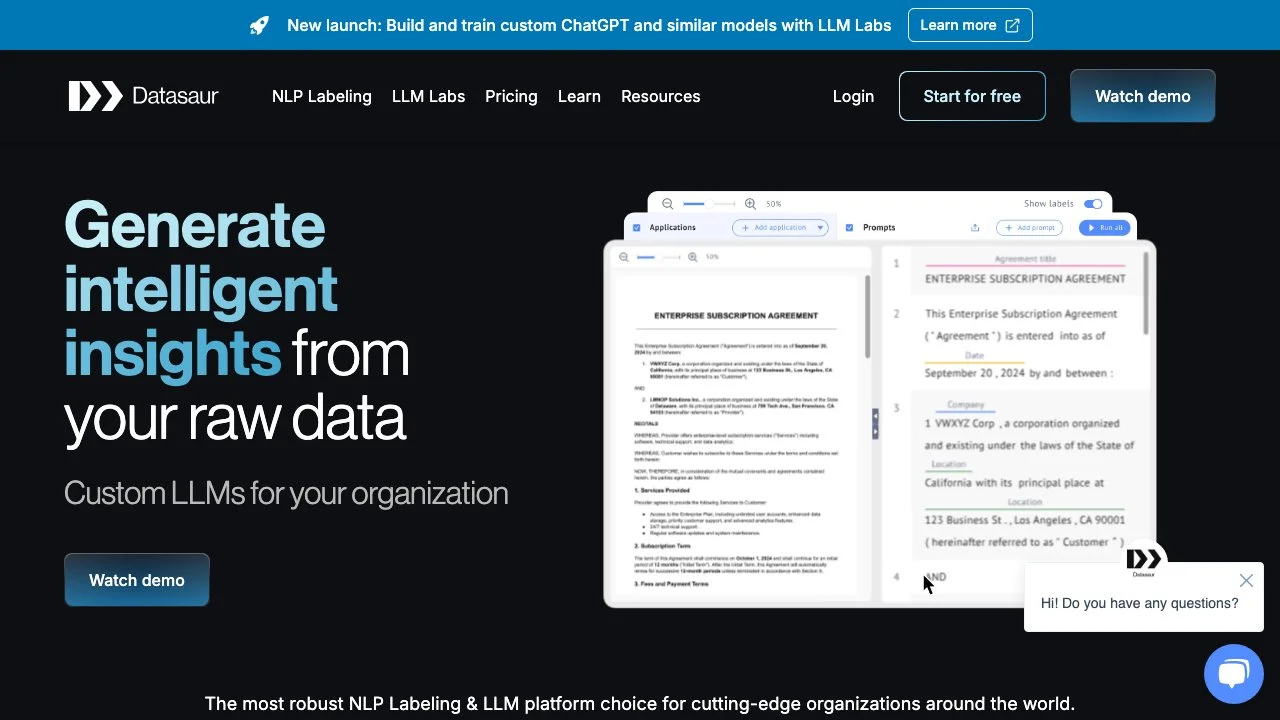Click the Watch demo button in the header
1280x720 pixels.
1143,96
